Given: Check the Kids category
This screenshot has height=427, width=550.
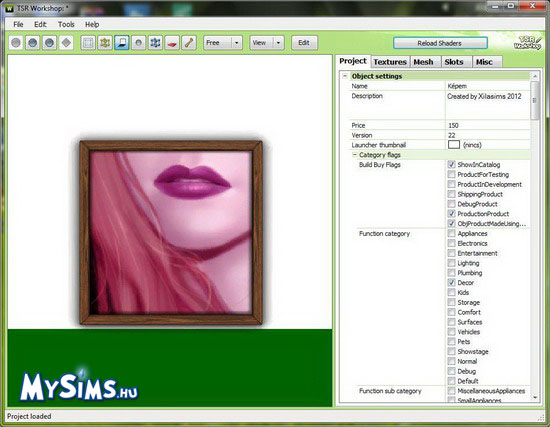Looking at the screenshot, I should pyautogui.click(x=452, y=292).
